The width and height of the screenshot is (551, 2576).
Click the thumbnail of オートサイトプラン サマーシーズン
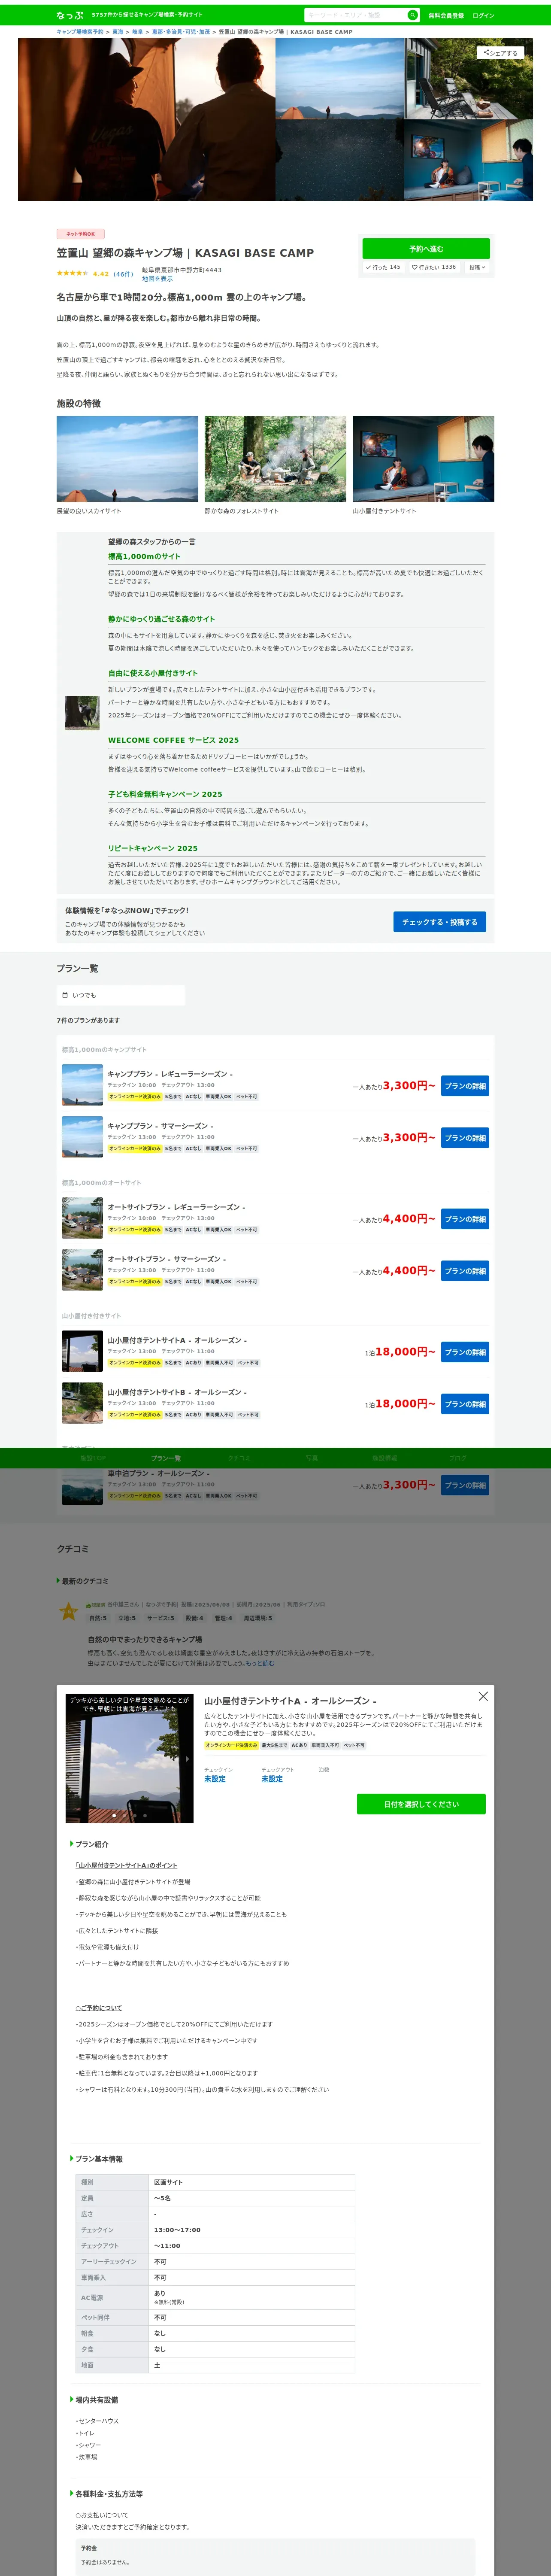(82, 1270)
